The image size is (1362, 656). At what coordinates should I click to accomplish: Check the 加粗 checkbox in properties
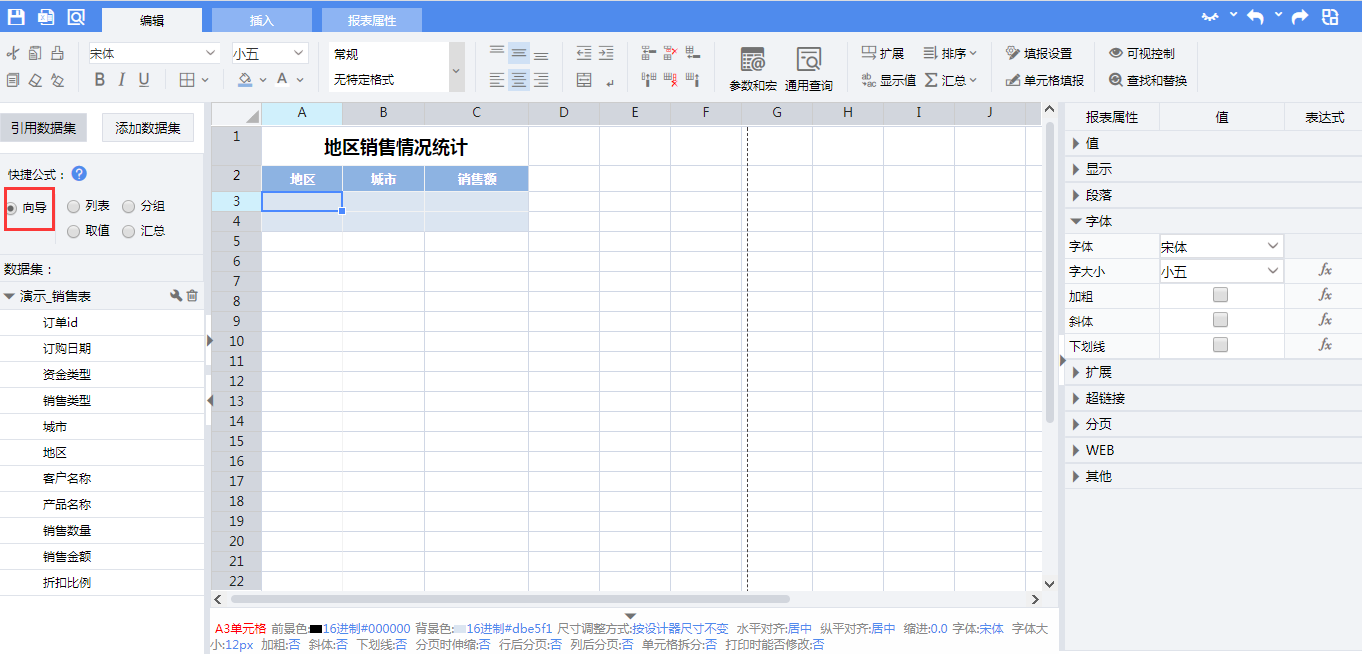click(1220, 295)
